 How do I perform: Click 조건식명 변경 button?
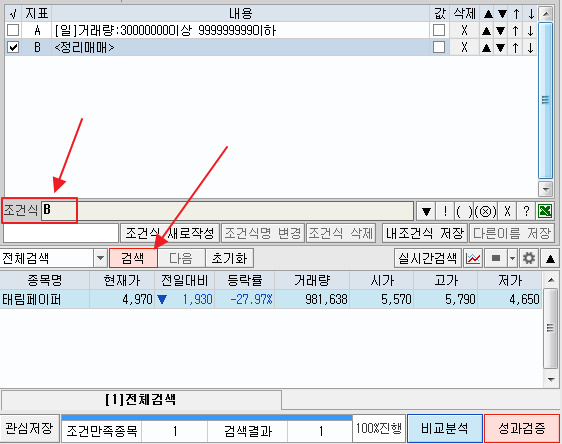(x=263, y=233)
